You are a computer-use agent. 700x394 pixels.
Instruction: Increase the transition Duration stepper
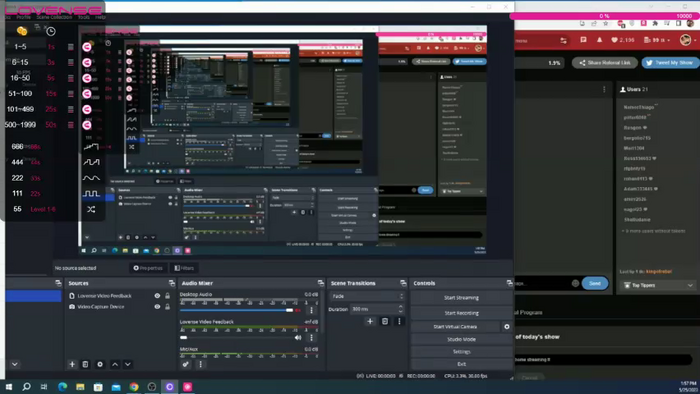(400, 307)
